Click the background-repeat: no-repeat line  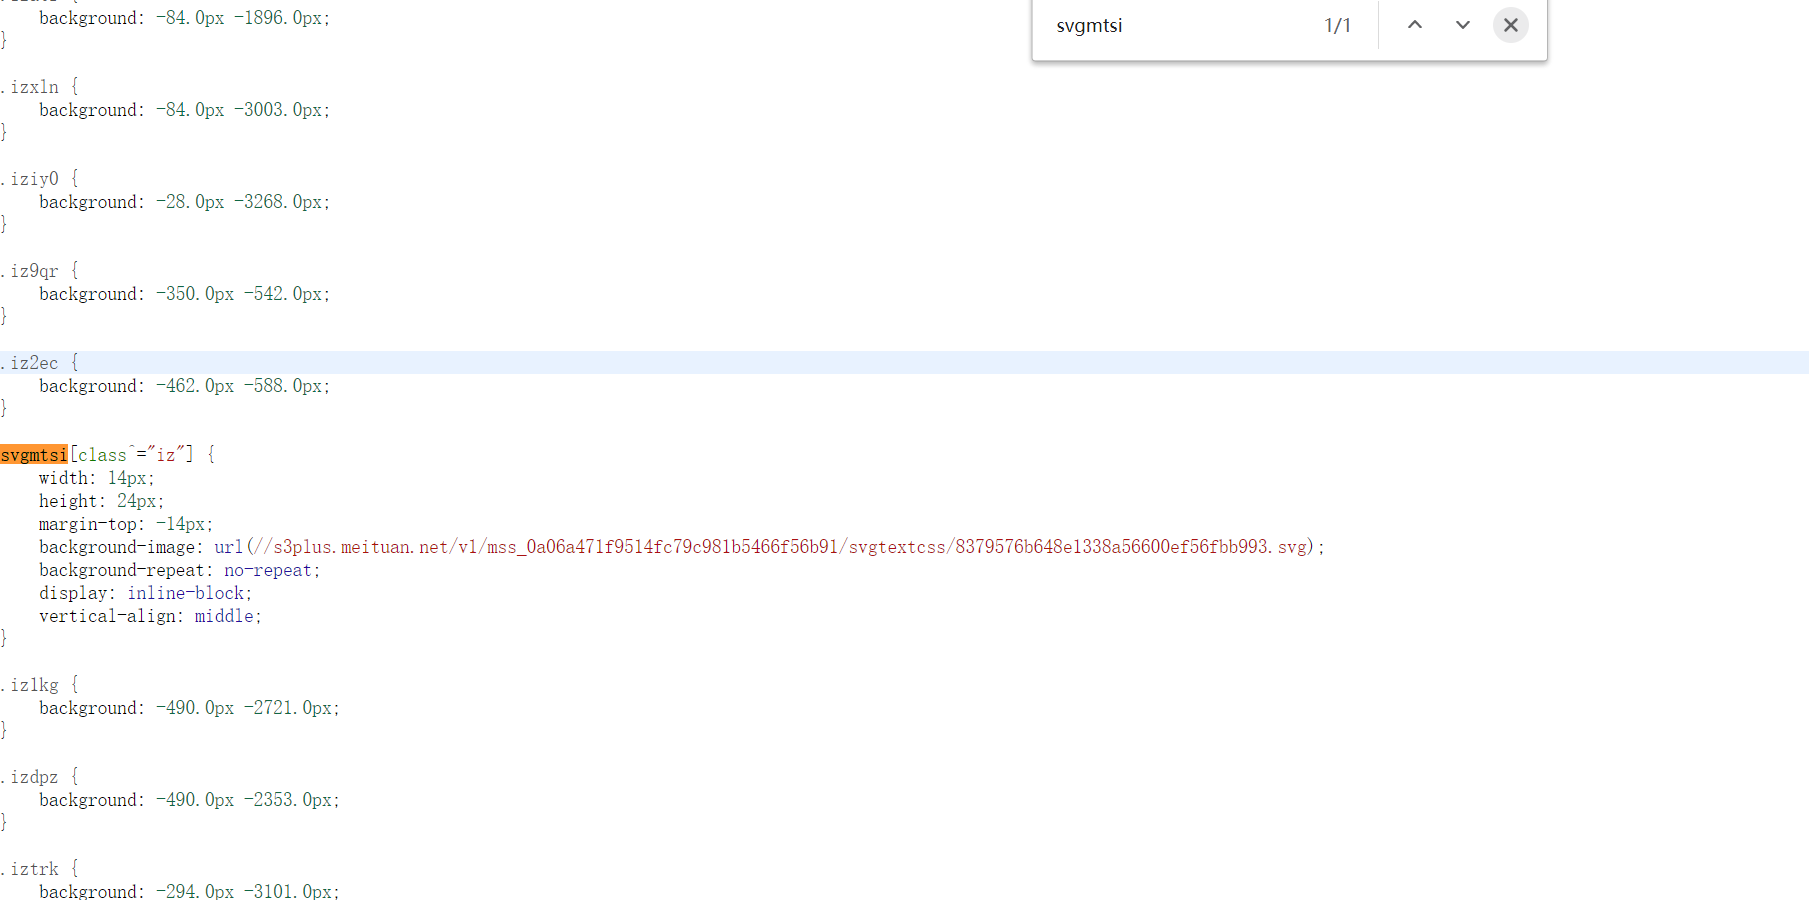click(x=180, y=570)
